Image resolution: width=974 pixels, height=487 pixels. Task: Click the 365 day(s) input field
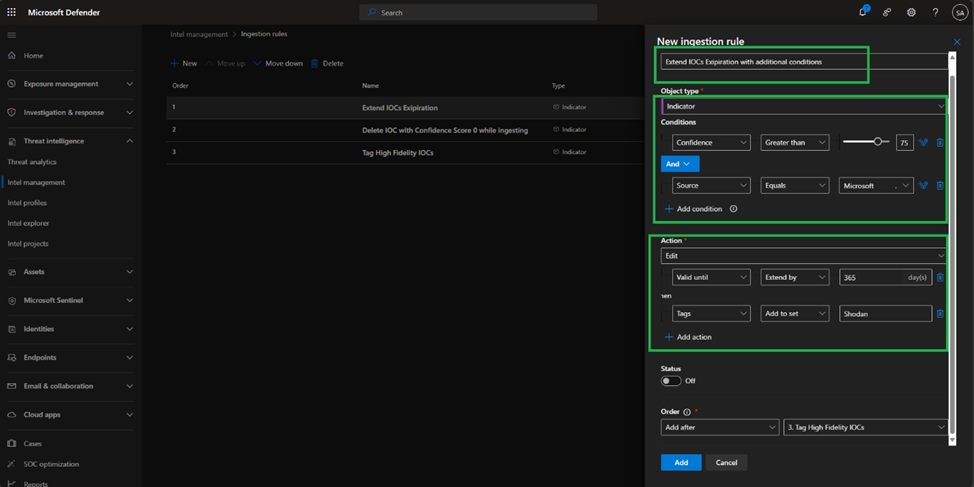pos(885,277)
